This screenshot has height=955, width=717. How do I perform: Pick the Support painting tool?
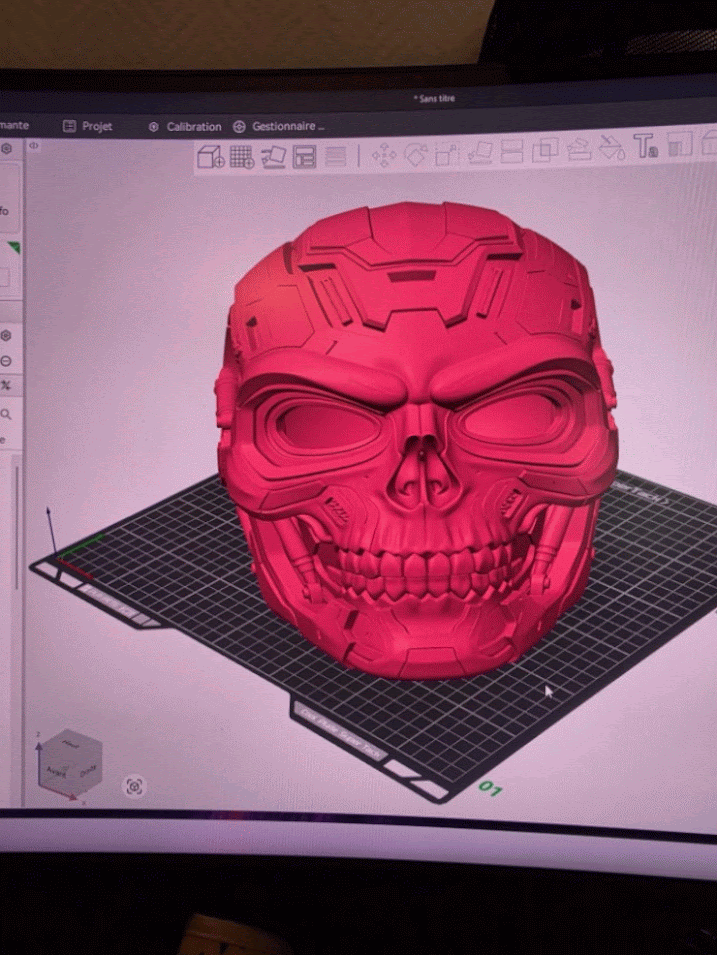(579, 149)
